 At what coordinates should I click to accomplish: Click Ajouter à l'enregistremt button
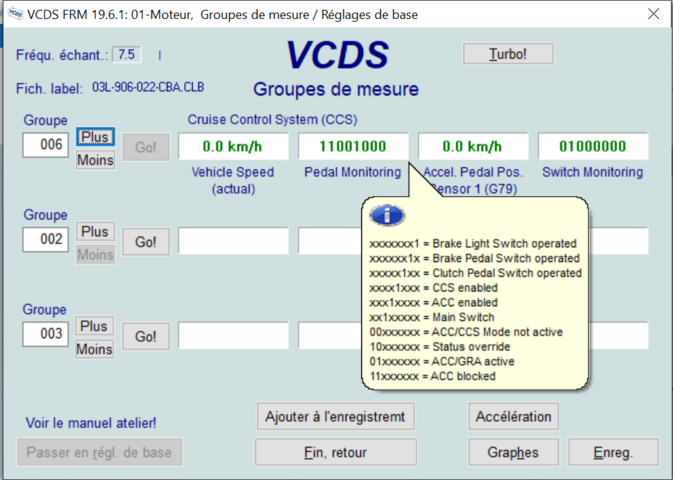[336, 416]
